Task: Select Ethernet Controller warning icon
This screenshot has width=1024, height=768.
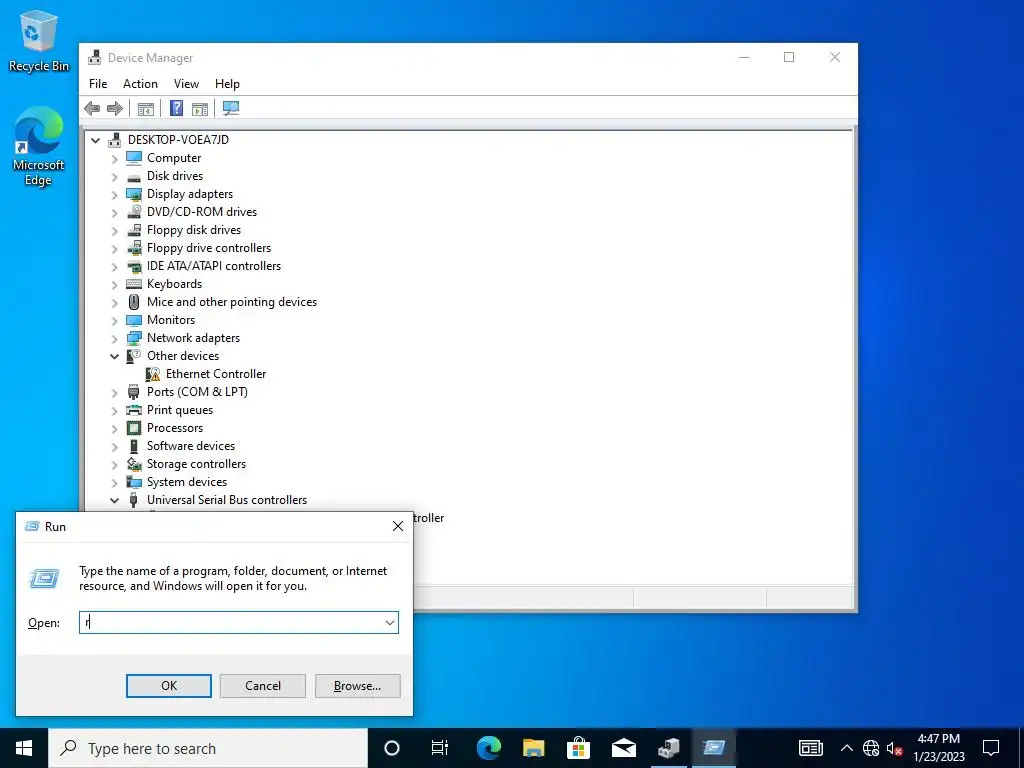Action: pyautogui.click(x=153, y=374)
